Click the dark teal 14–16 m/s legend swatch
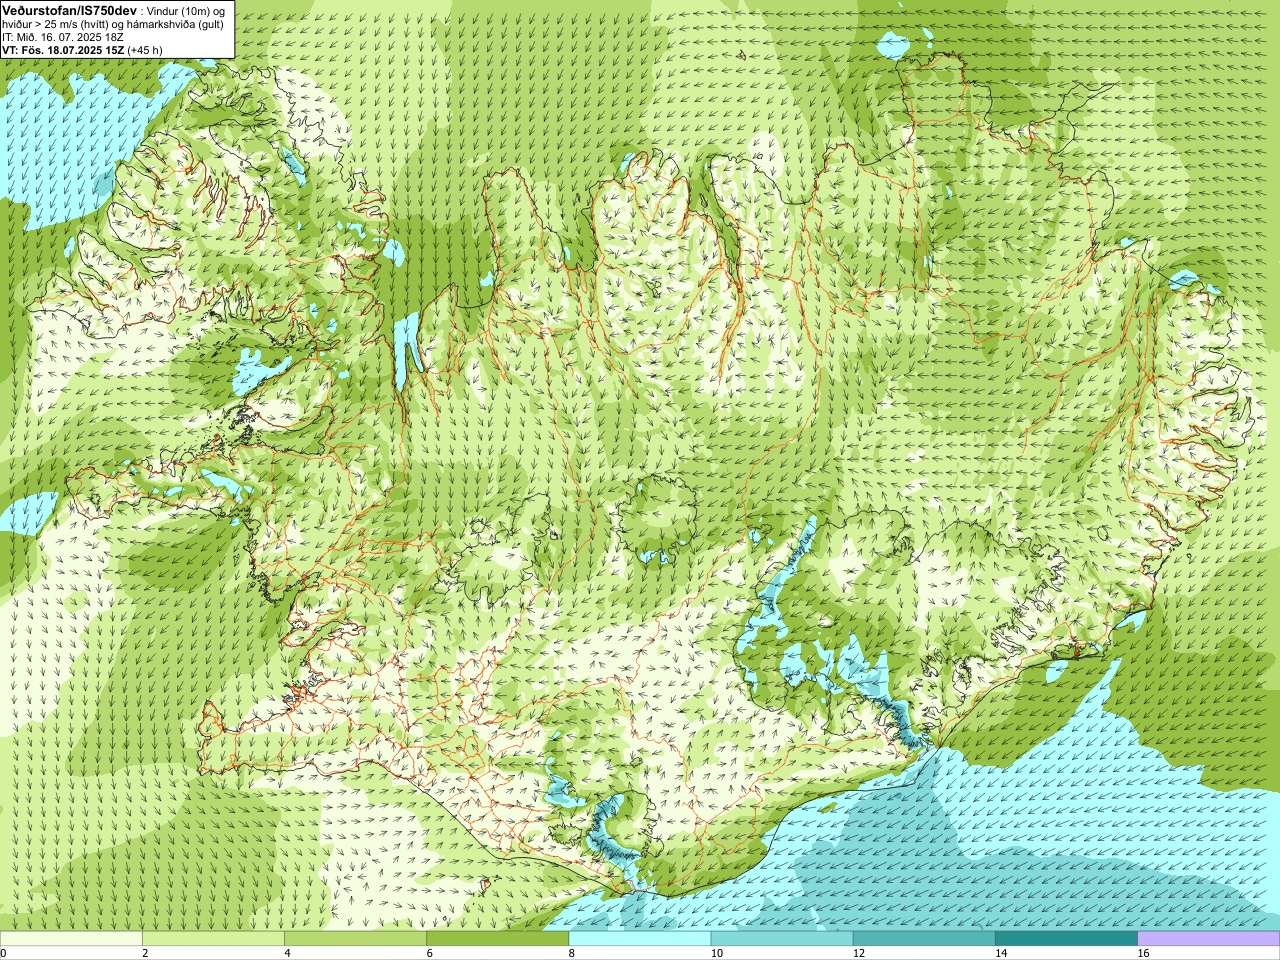 pyautogui.click(x=1066, y=939)
